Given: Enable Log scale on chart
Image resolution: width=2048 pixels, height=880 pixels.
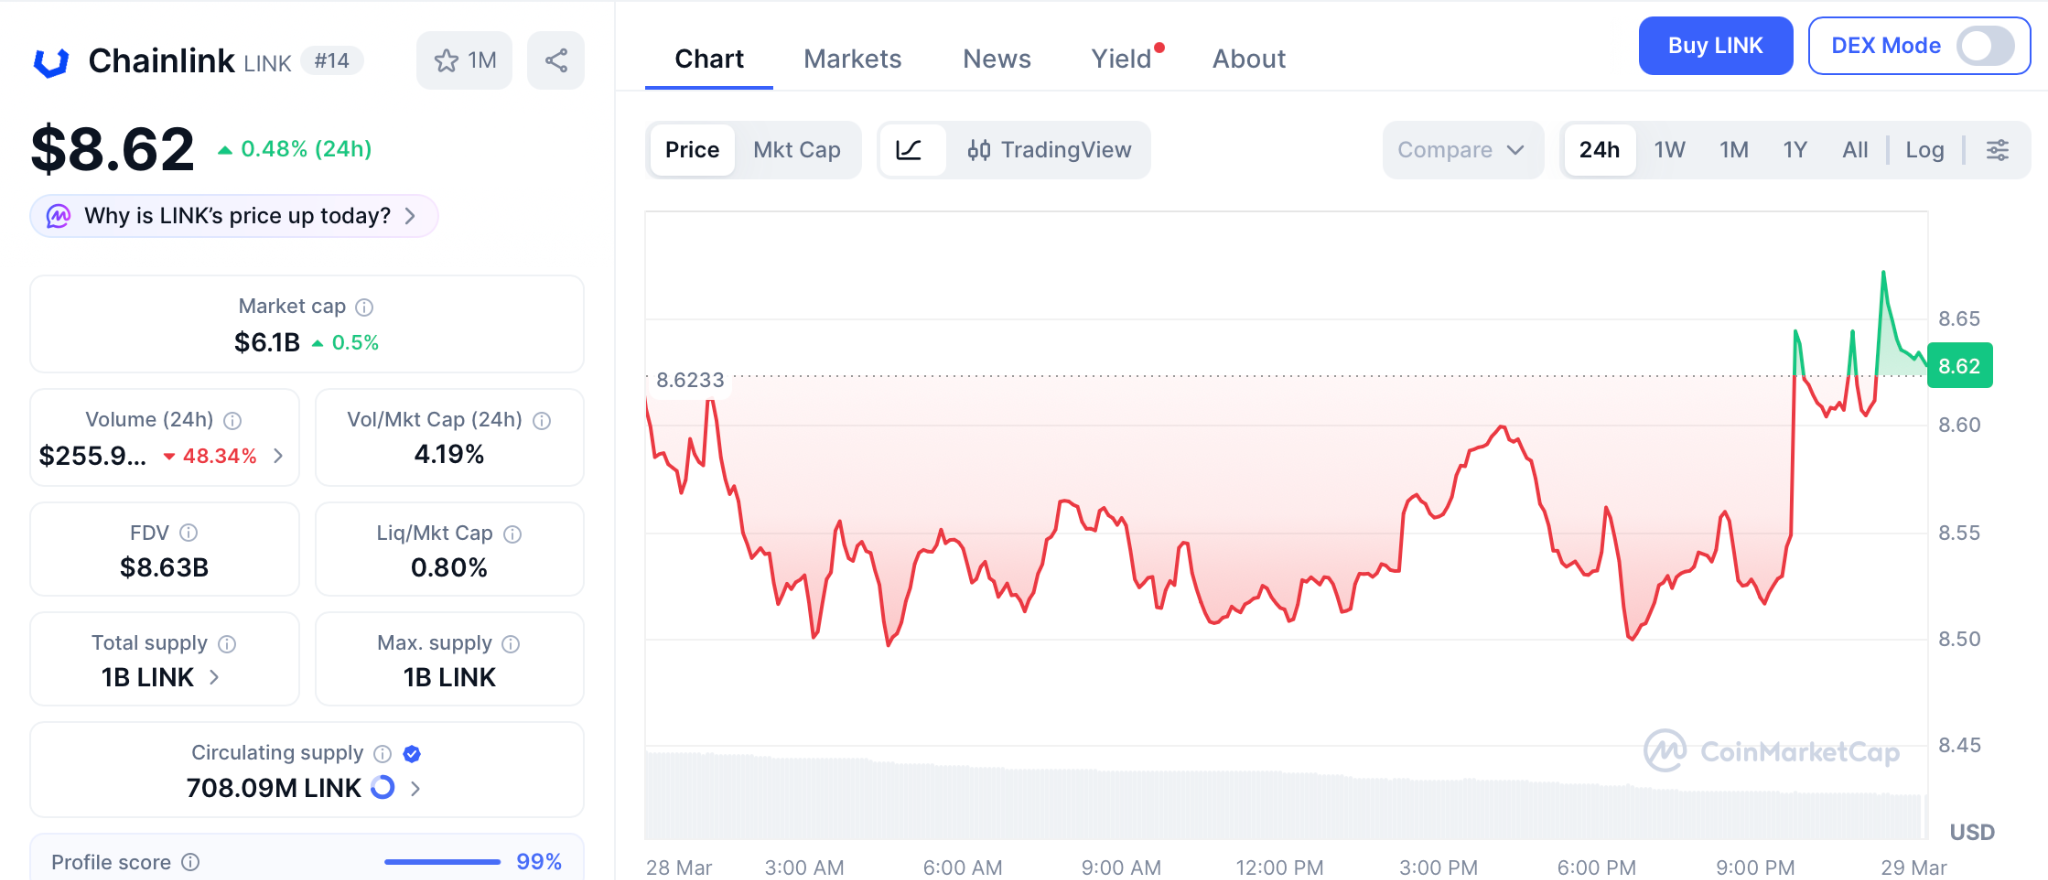Looking at the screenshot, I should click(1924, 150).
